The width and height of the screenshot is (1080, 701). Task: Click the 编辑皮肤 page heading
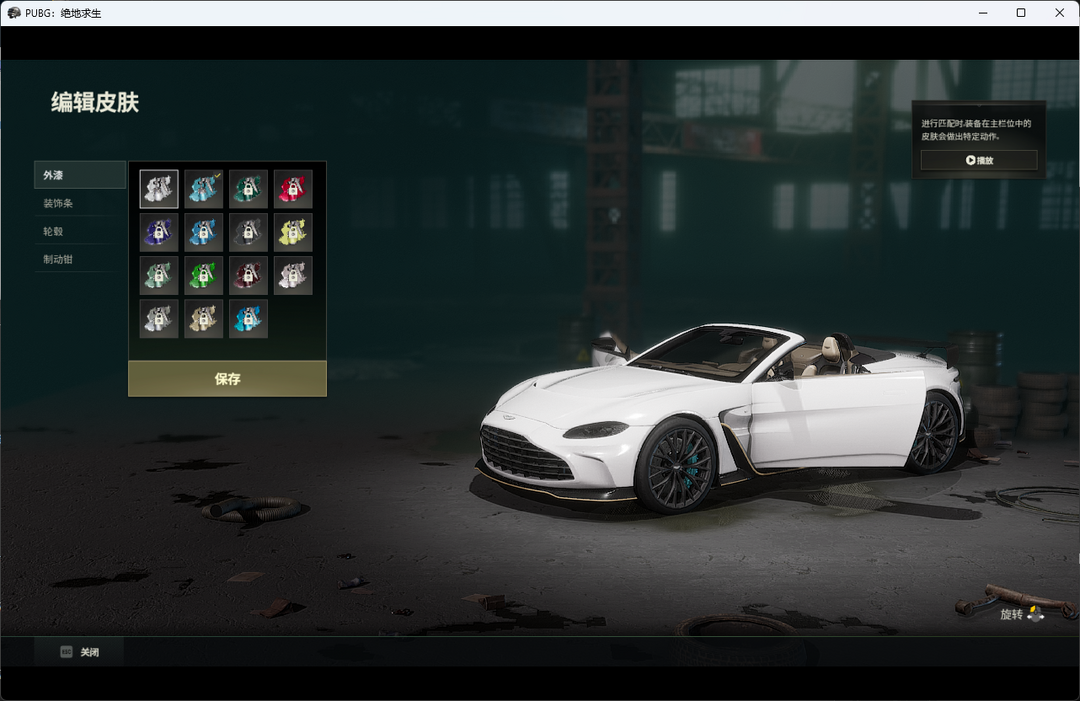pos(95,102)
